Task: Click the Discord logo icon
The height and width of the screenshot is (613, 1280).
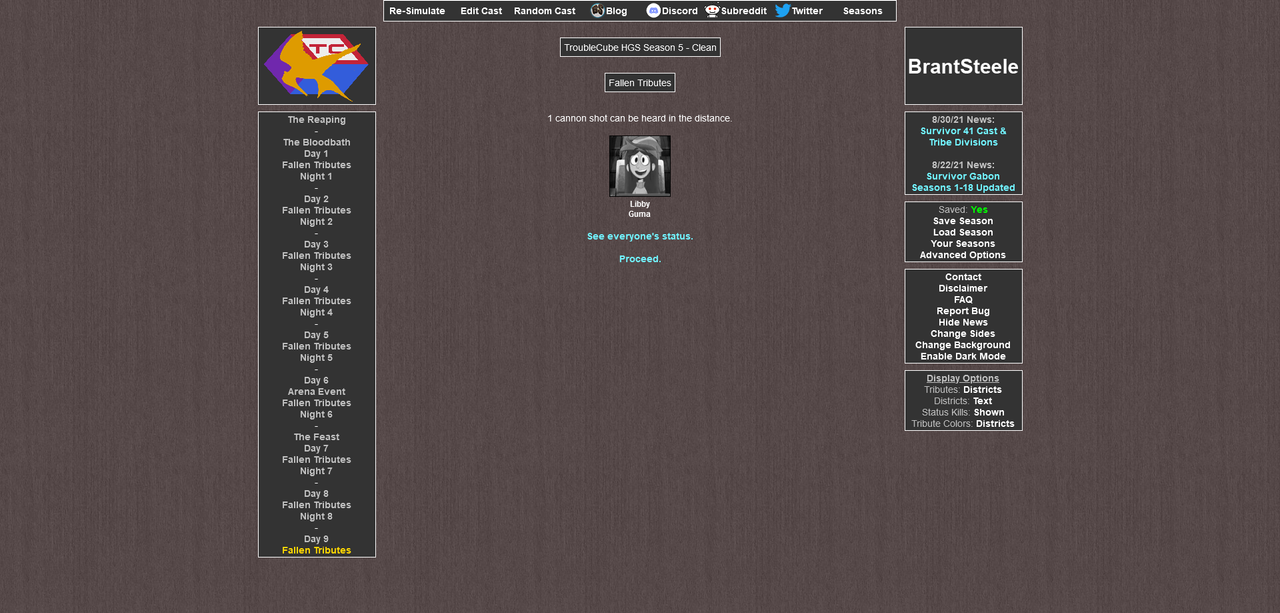Action: (653, 11)
